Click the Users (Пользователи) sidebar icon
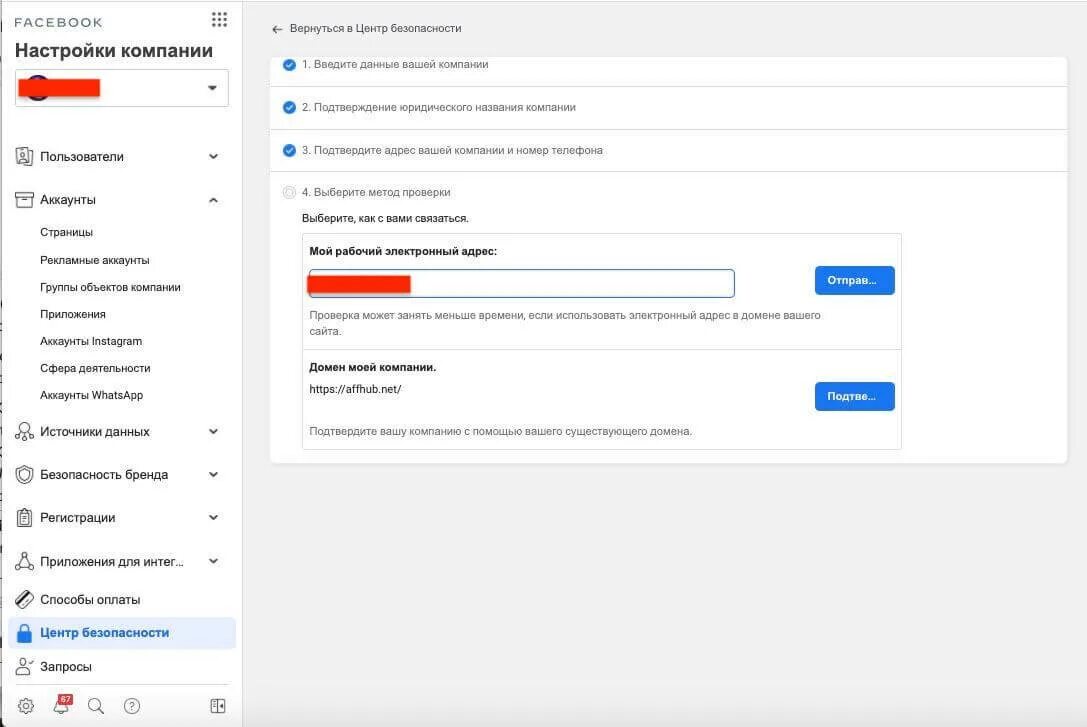The height and width of the screenshot is (727, 1087). [24, 157]
